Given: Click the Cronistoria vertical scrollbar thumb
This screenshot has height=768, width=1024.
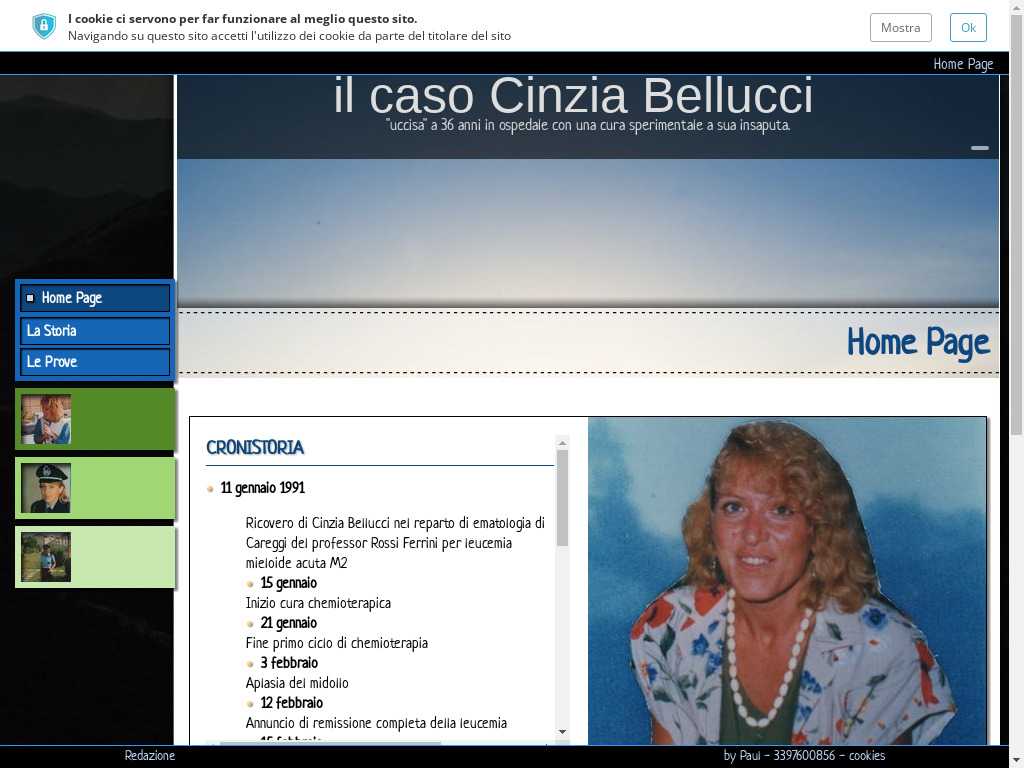Looking at the screenshot, I should [x=562, y=497].
